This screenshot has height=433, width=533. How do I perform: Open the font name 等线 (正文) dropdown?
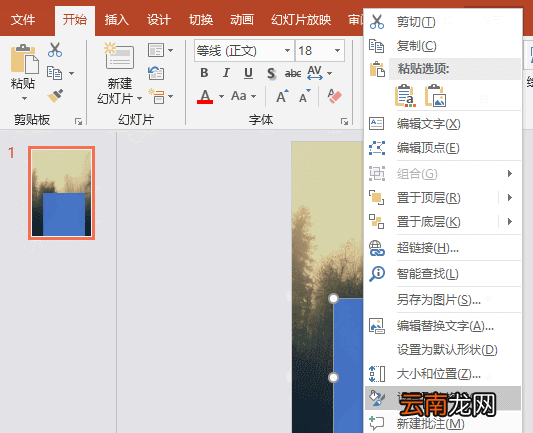288,51
